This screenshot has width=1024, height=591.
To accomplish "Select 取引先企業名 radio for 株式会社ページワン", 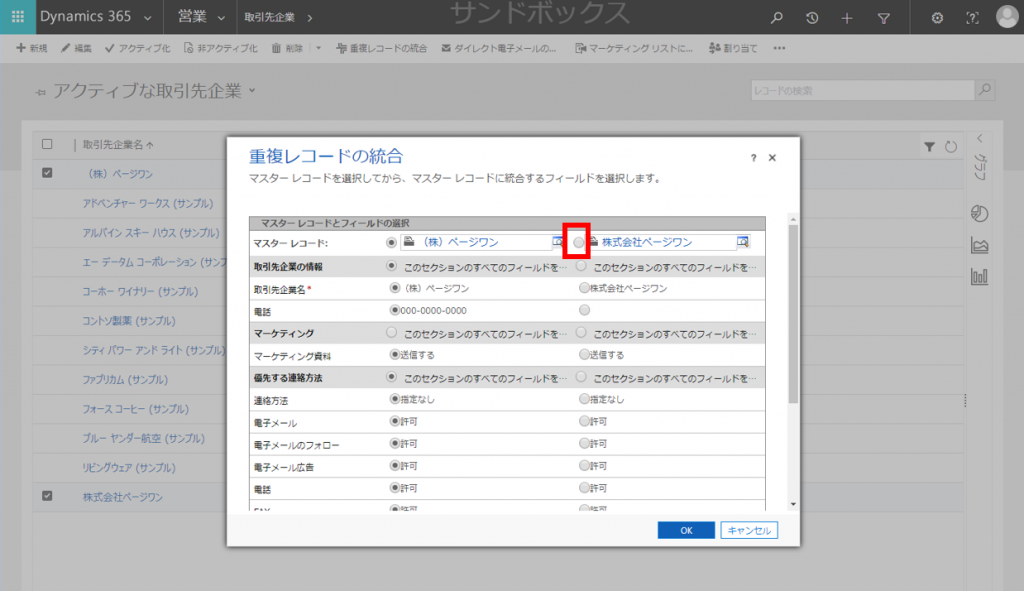I will pos(584,287).
